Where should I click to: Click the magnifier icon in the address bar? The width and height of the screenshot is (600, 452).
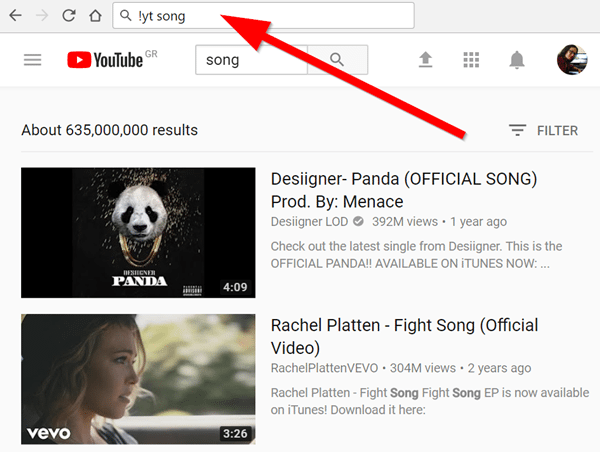pos(125,15)
